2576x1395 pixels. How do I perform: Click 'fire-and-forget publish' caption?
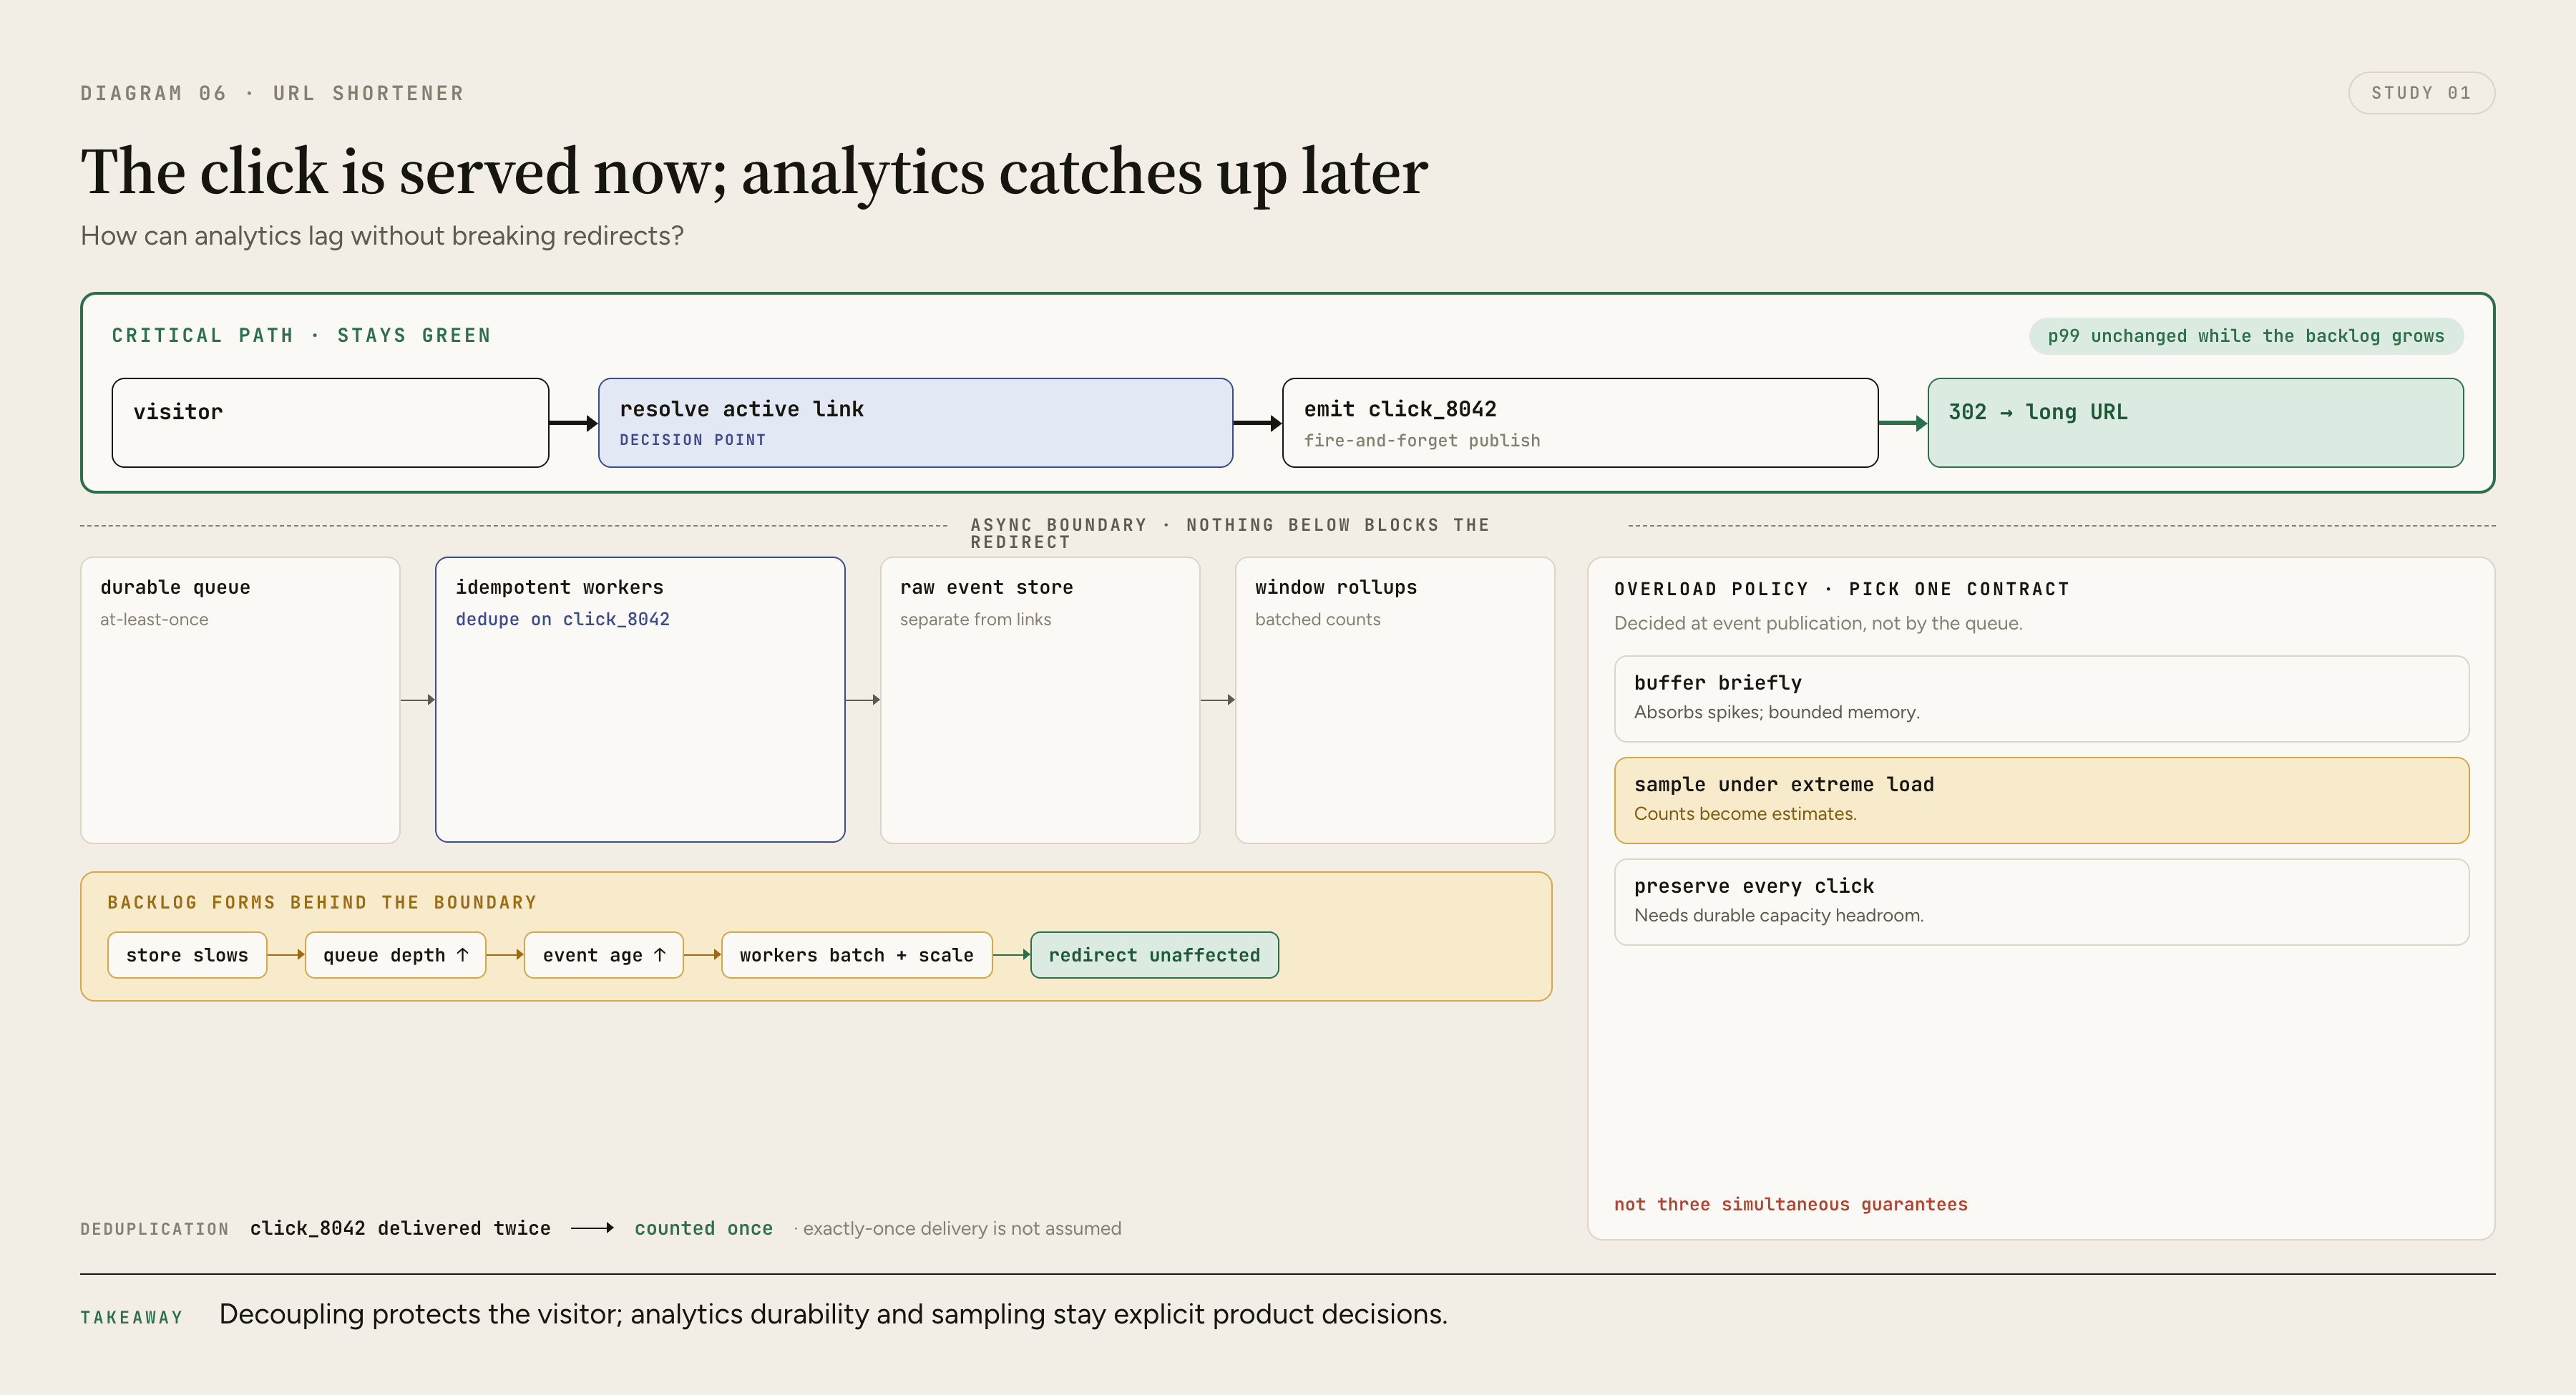point(1421,440)
